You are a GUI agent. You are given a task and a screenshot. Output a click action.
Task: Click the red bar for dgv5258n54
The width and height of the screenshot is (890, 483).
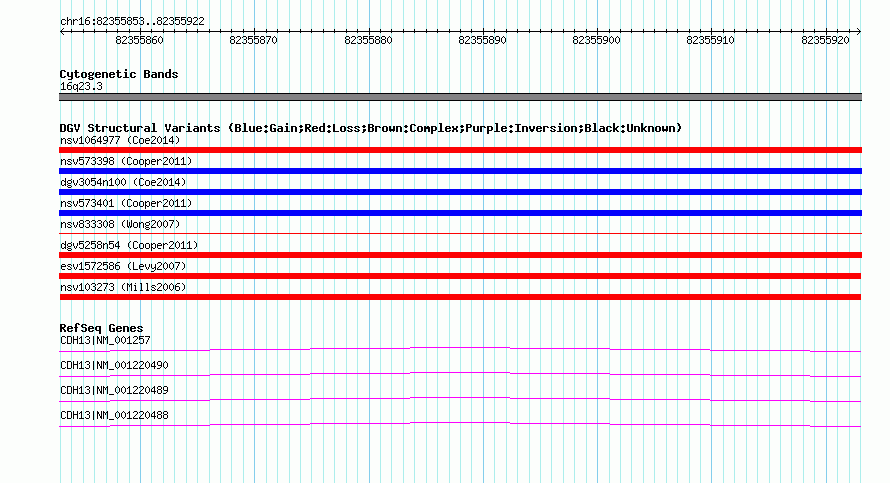[x=460, y=255]
